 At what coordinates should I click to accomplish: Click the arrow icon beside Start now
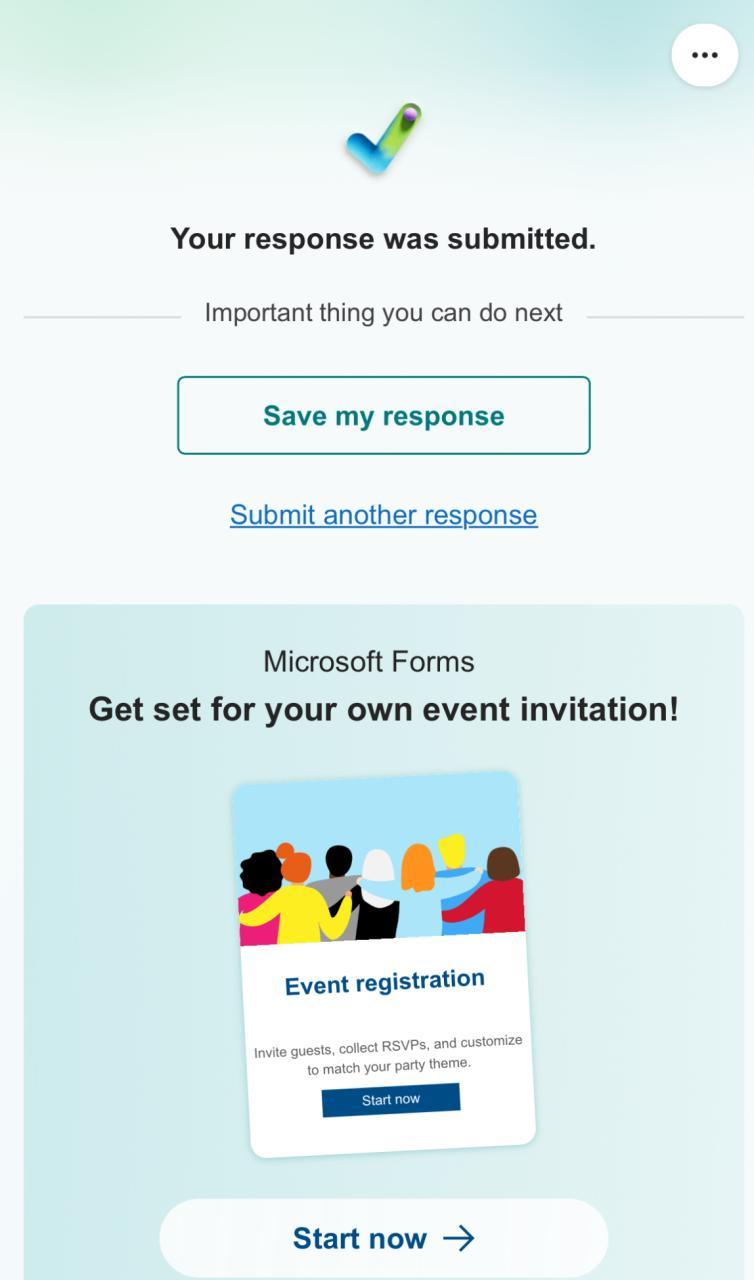[459, 1238]
